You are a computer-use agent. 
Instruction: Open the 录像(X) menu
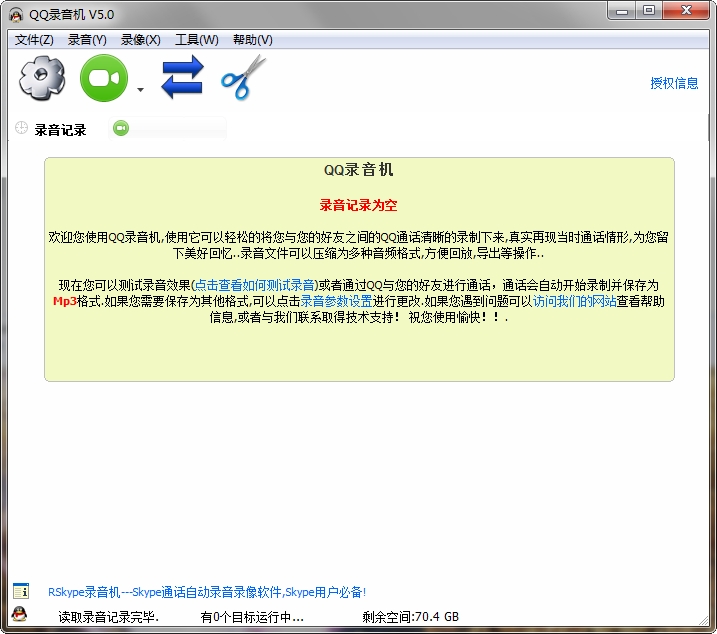pyautogui.click(x=140, y=40)
